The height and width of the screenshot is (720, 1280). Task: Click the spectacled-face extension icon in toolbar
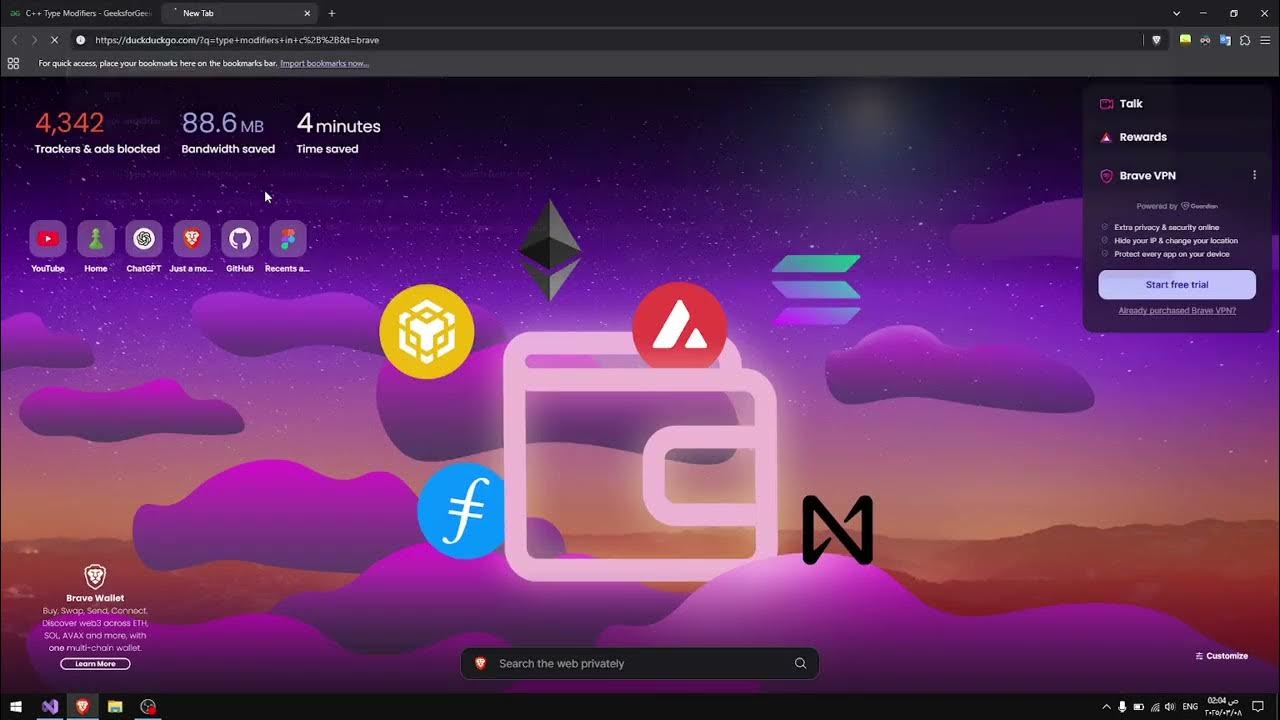1205,40
